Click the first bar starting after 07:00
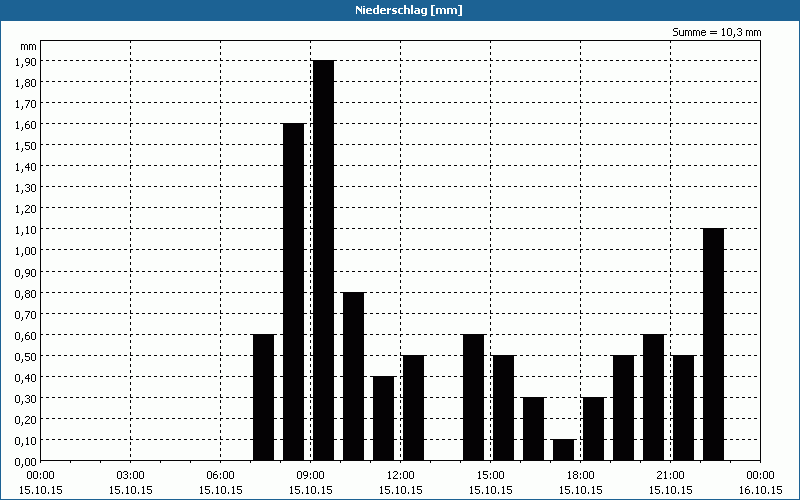 (263, 397)
